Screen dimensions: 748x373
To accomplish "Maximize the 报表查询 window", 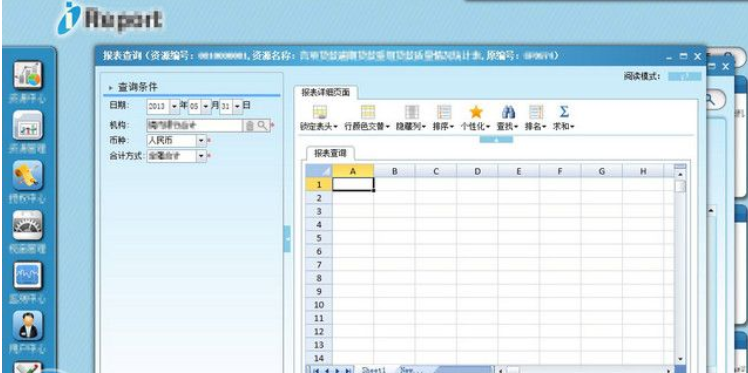I will pyautogui.click(x=683, y=56).
